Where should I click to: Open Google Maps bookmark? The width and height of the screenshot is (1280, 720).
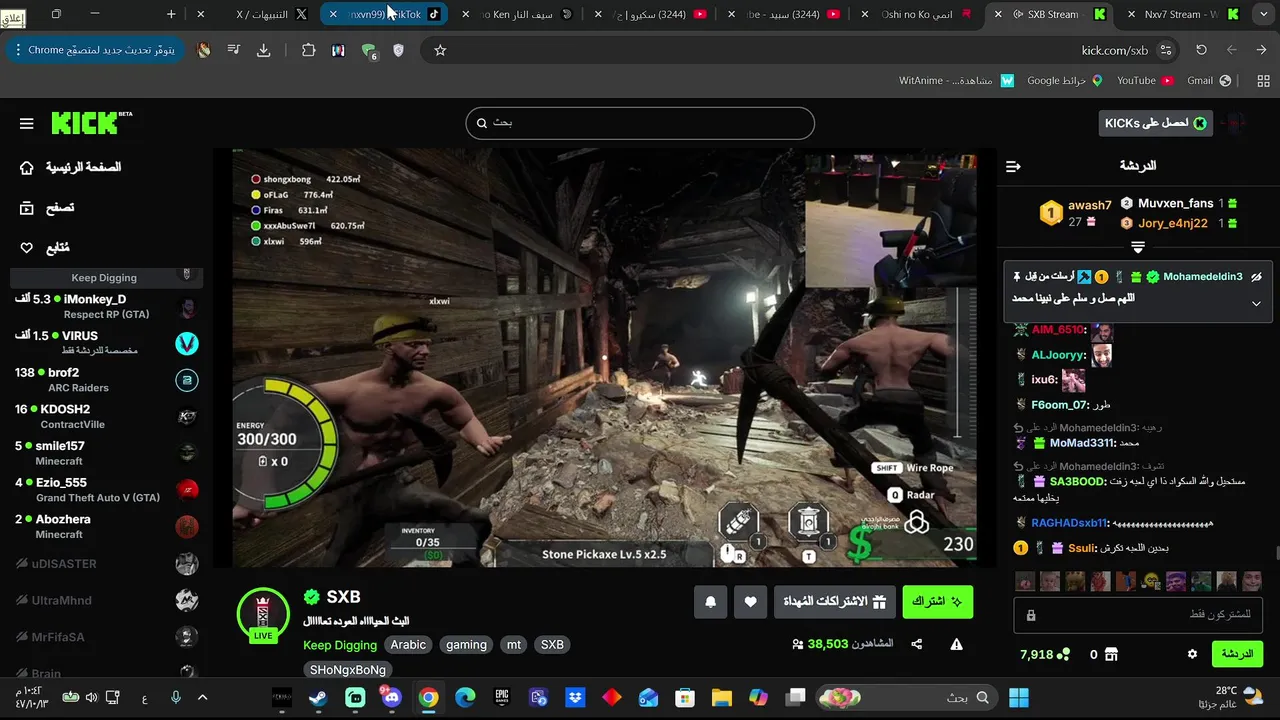[1065, 80]
